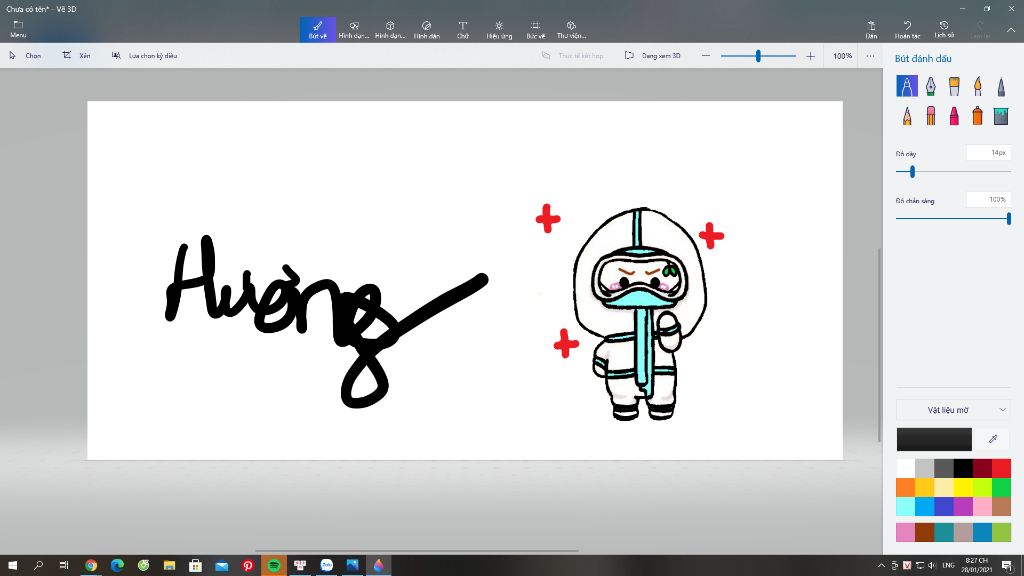Pick the dark brown custom color swatch
Screen dimensions: 1024x576
925,532
